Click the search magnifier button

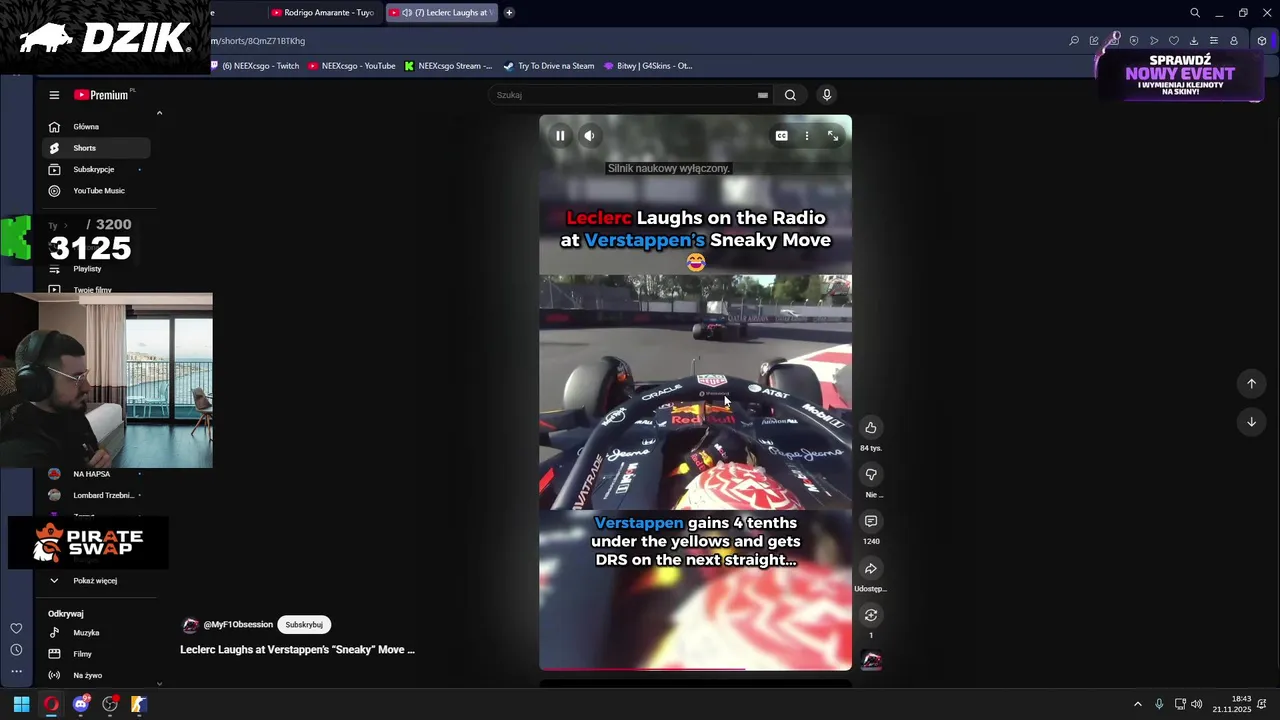click(790, 95)
